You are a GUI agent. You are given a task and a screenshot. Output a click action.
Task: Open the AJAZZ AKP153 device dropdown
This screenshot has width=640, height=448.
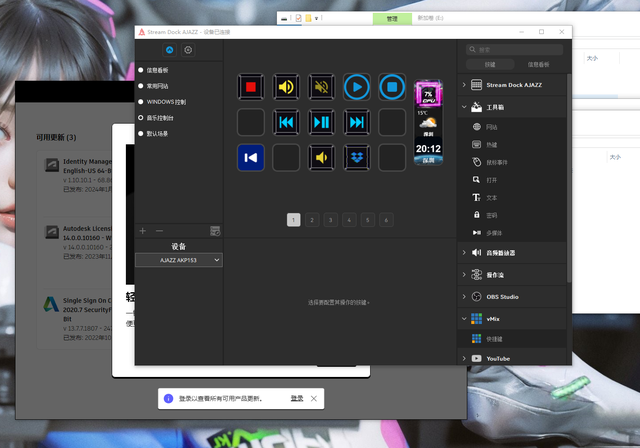point(179,260)
